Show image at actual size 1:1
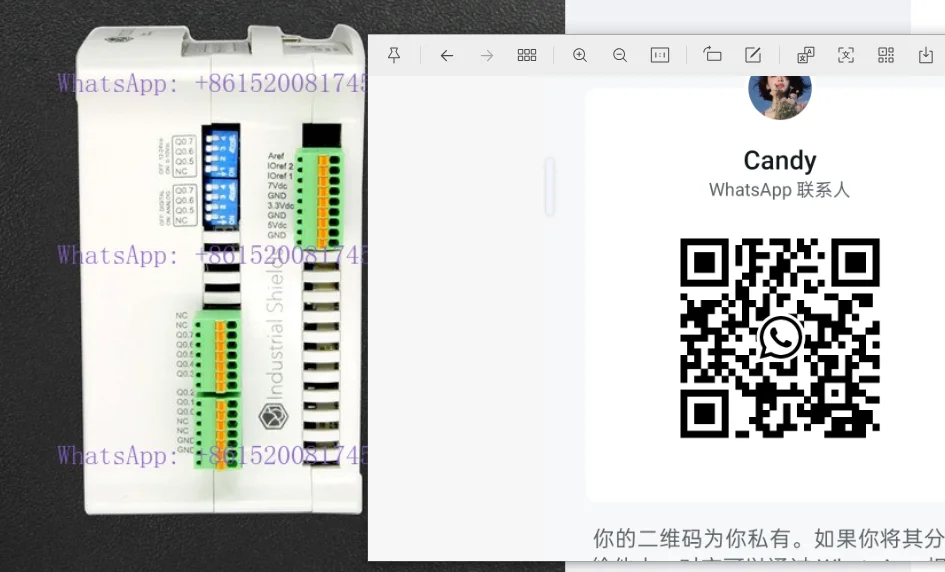 coord(660,55)
